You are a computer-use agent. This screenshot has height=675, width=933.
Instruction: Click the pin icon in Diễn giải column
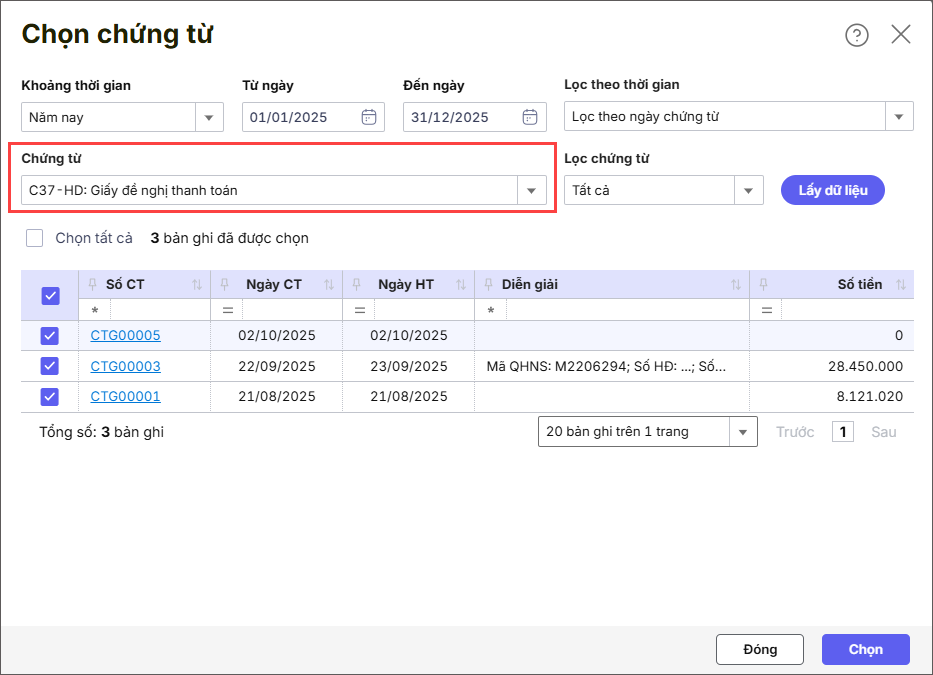(x=489, y=285)
